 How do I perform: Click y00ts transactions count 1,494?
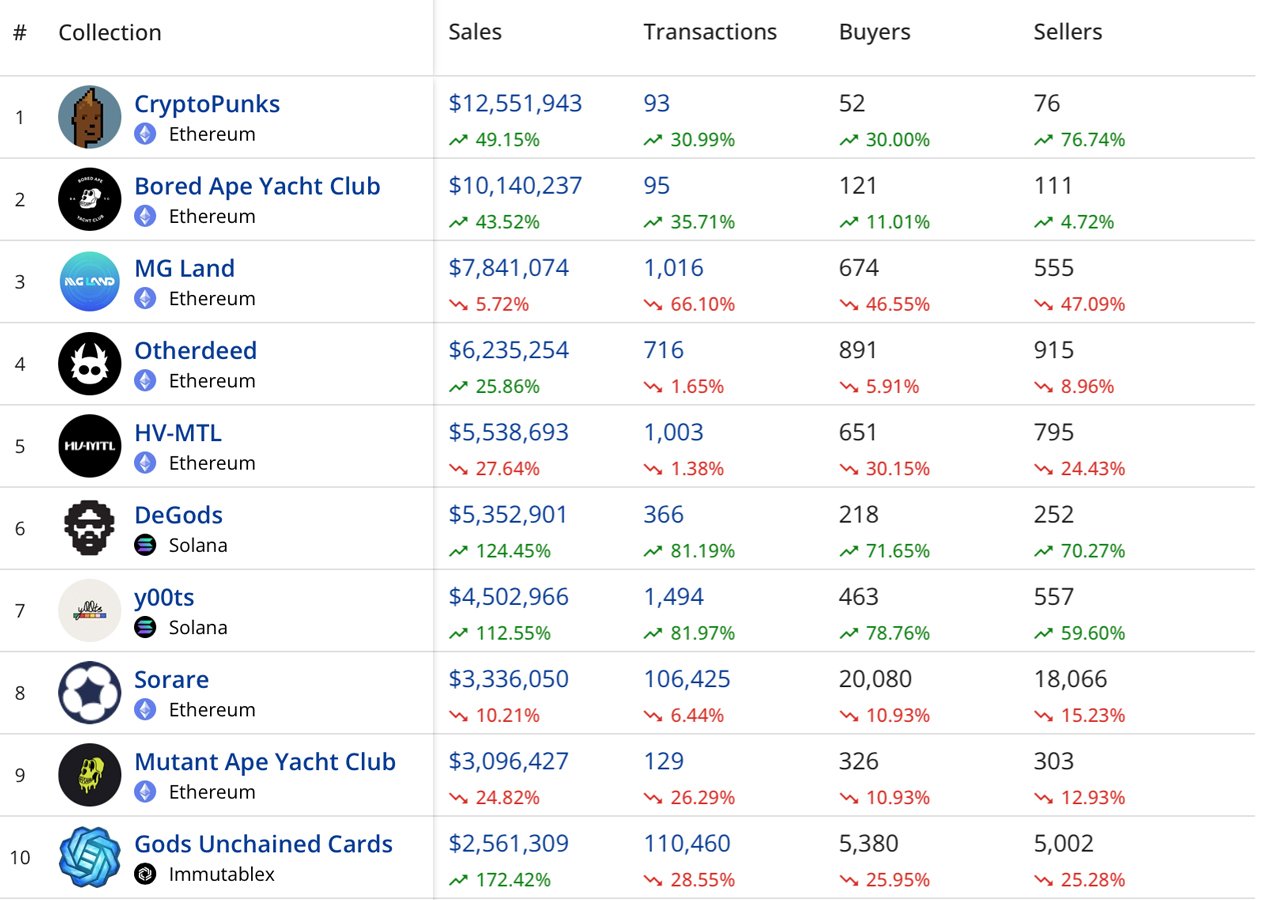tap(674, 597)
